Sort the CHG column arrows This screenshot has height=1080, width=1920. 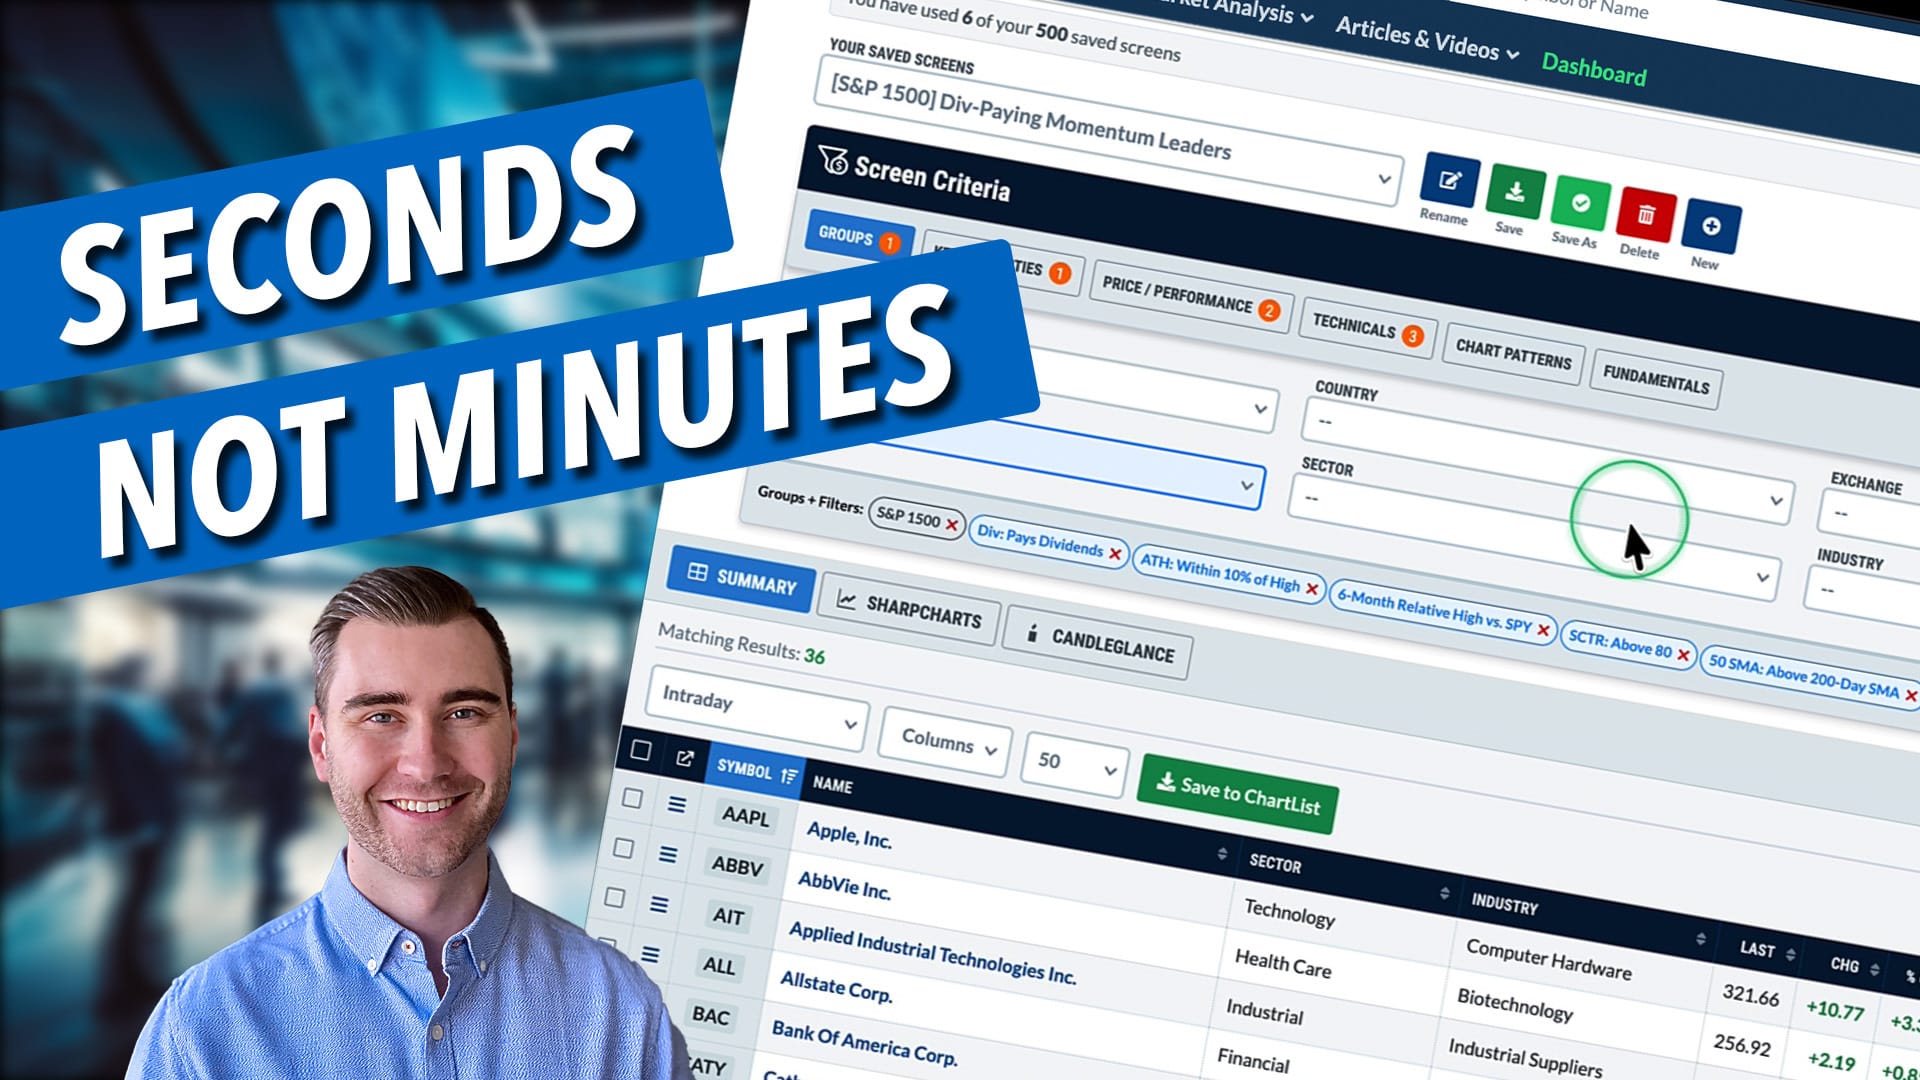(1875, 970)
